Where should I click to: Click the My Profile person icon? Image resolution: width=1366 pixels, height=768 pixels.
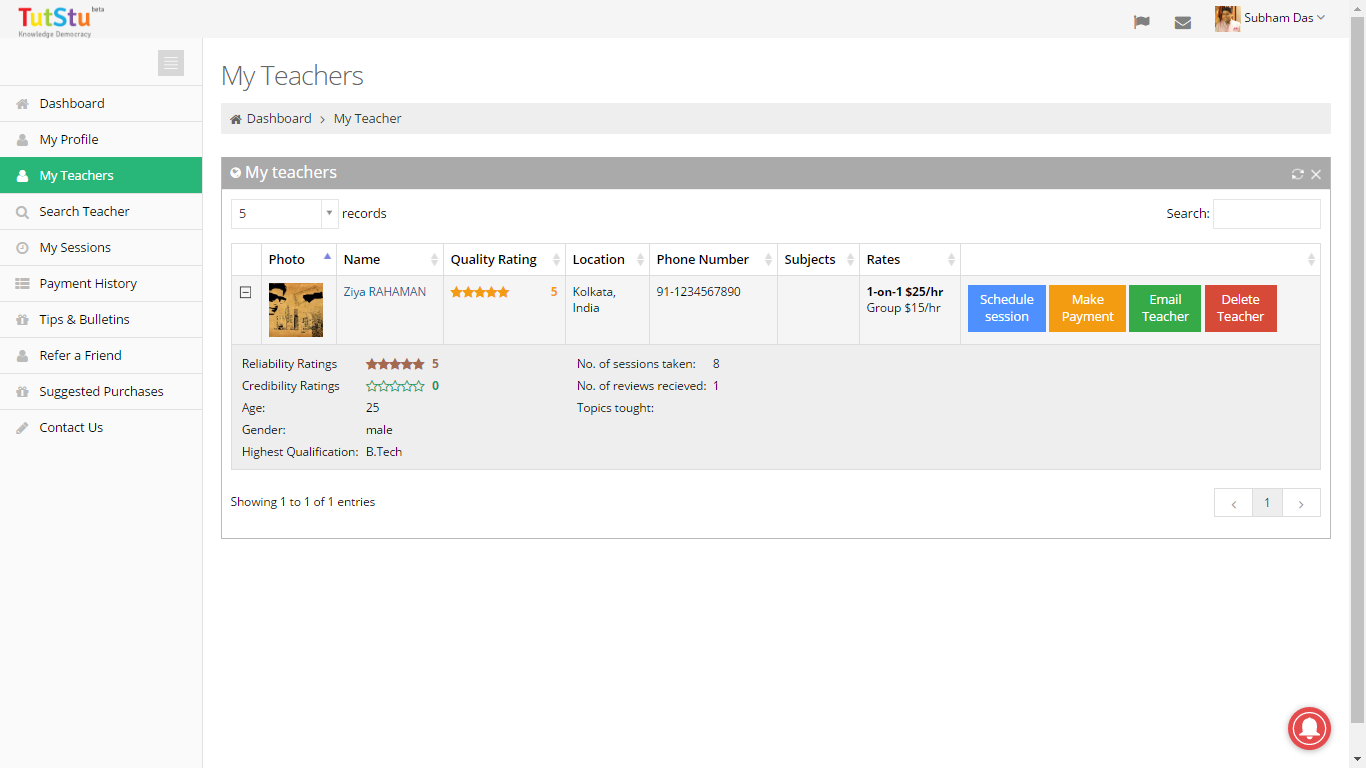tap(22, 140)
